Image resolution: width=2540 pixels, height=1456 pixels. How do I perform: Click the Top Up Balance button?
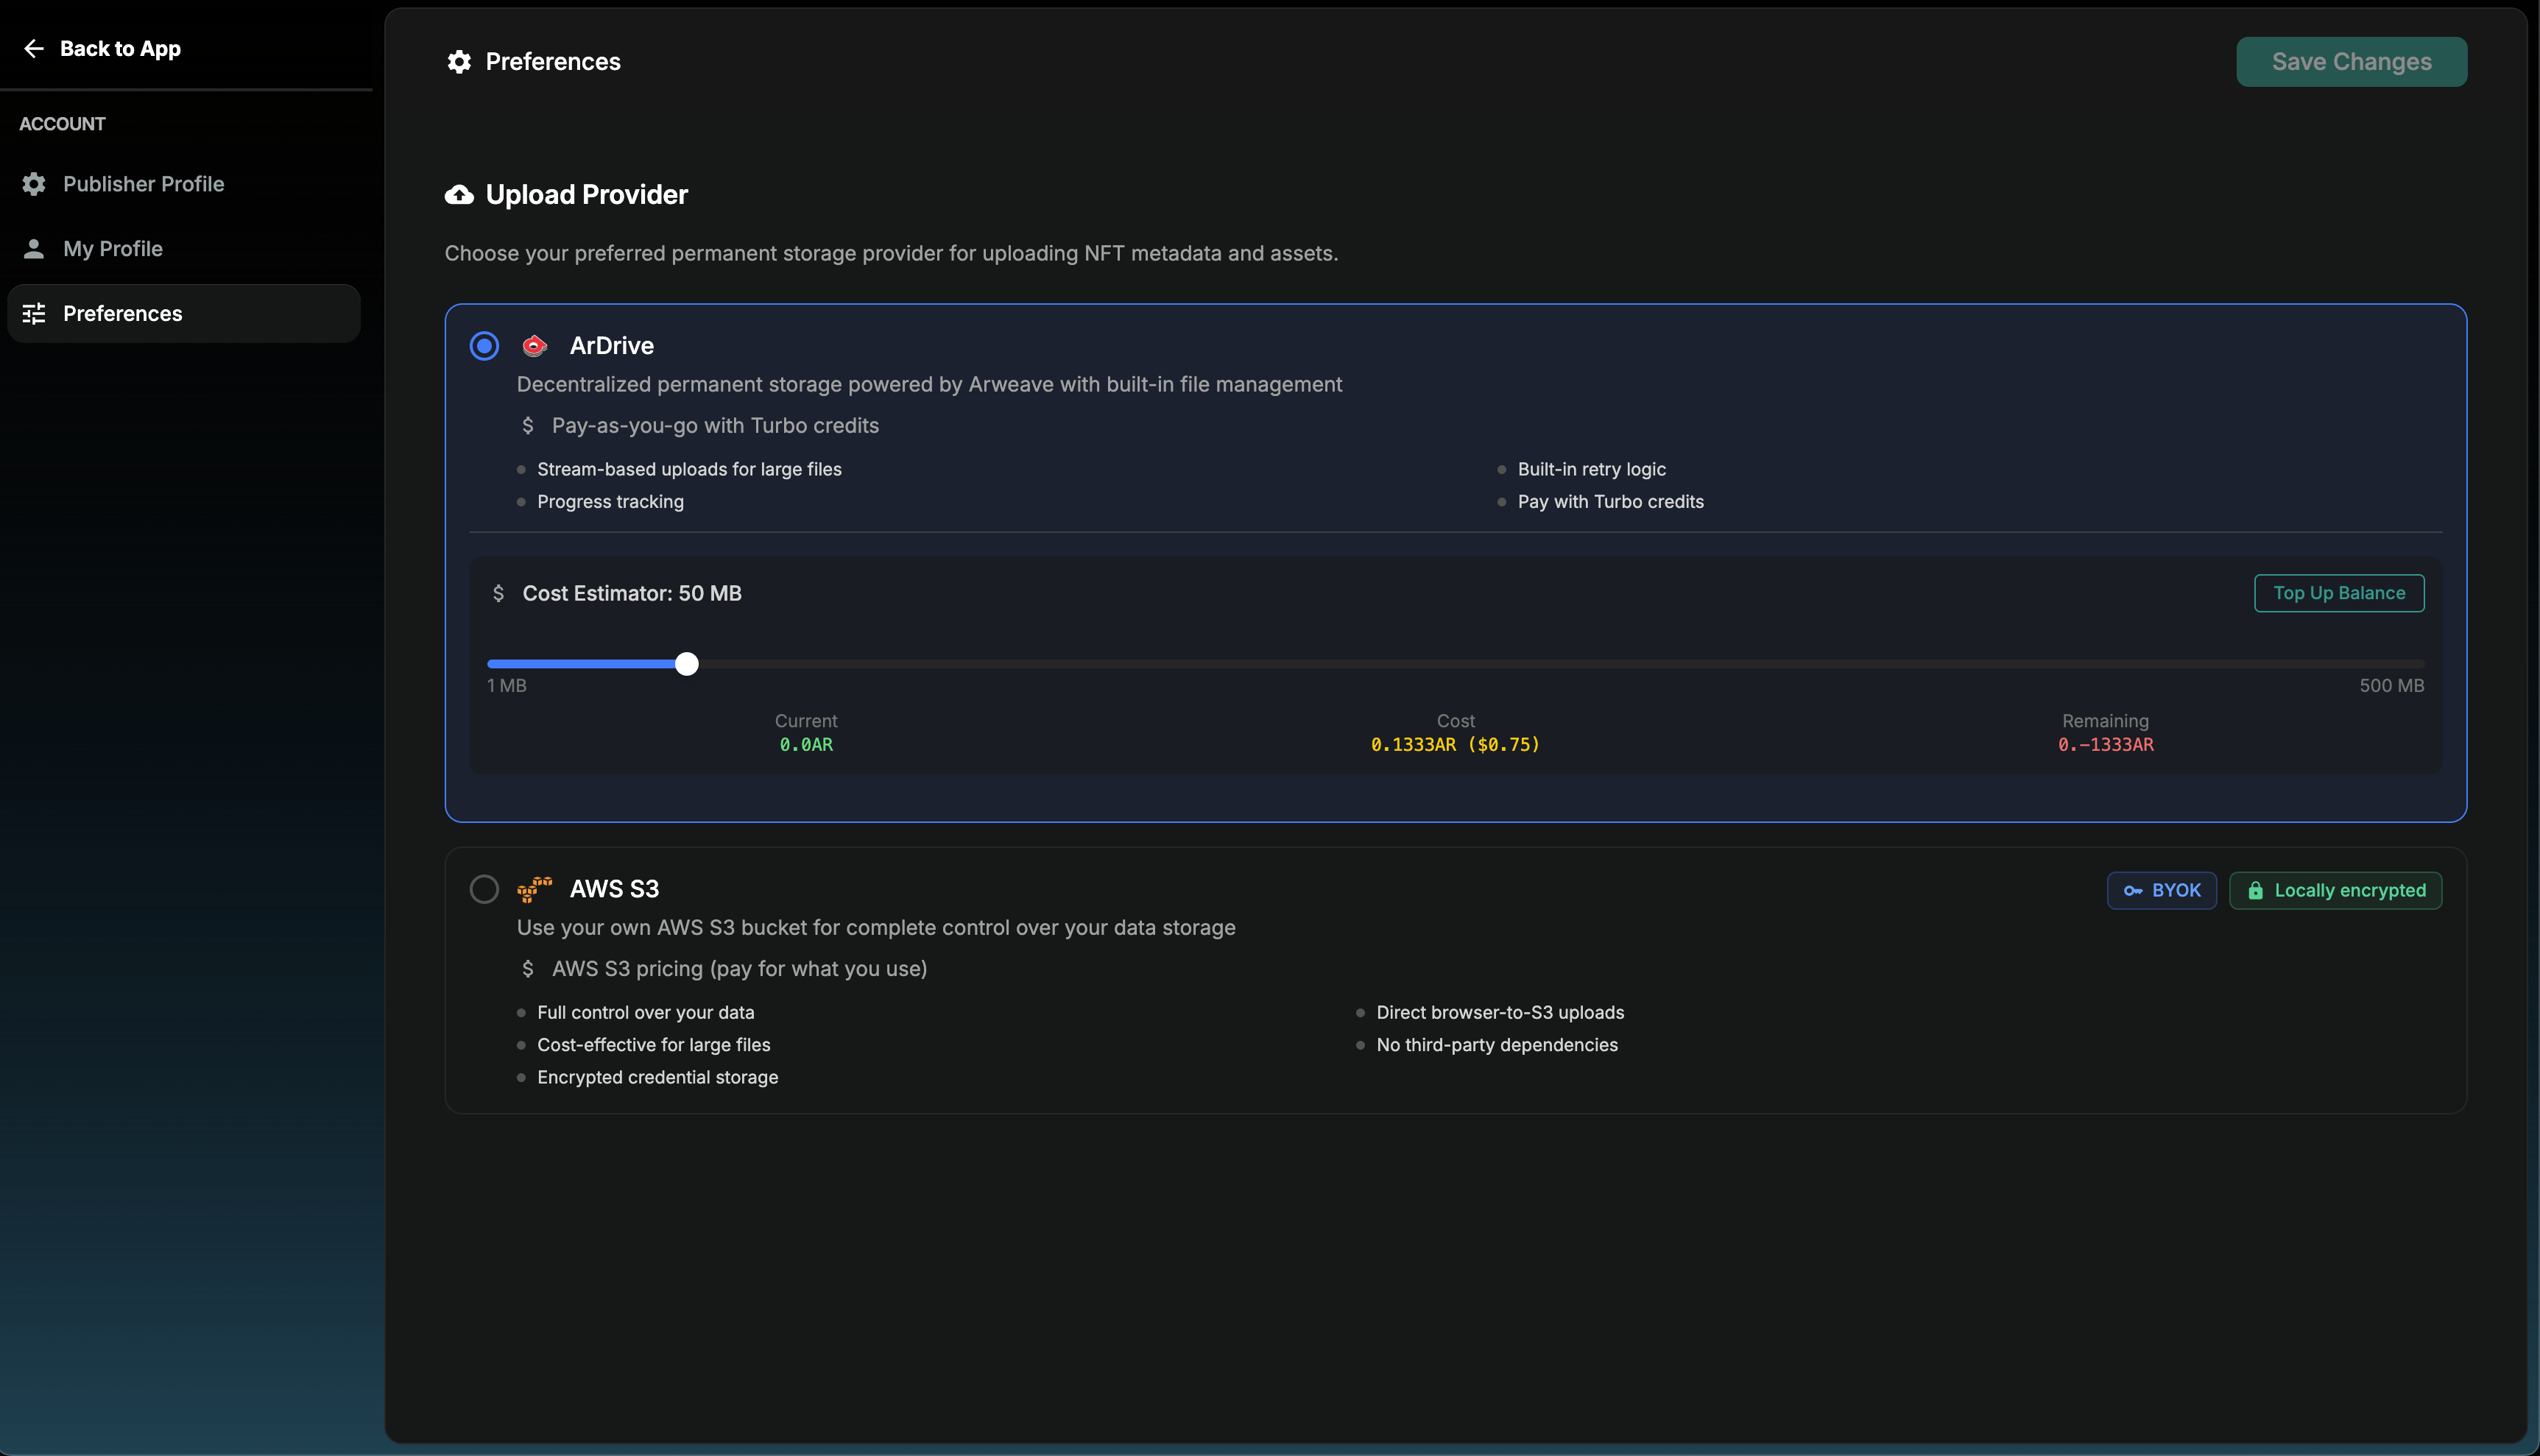[x=2338, y=592]
